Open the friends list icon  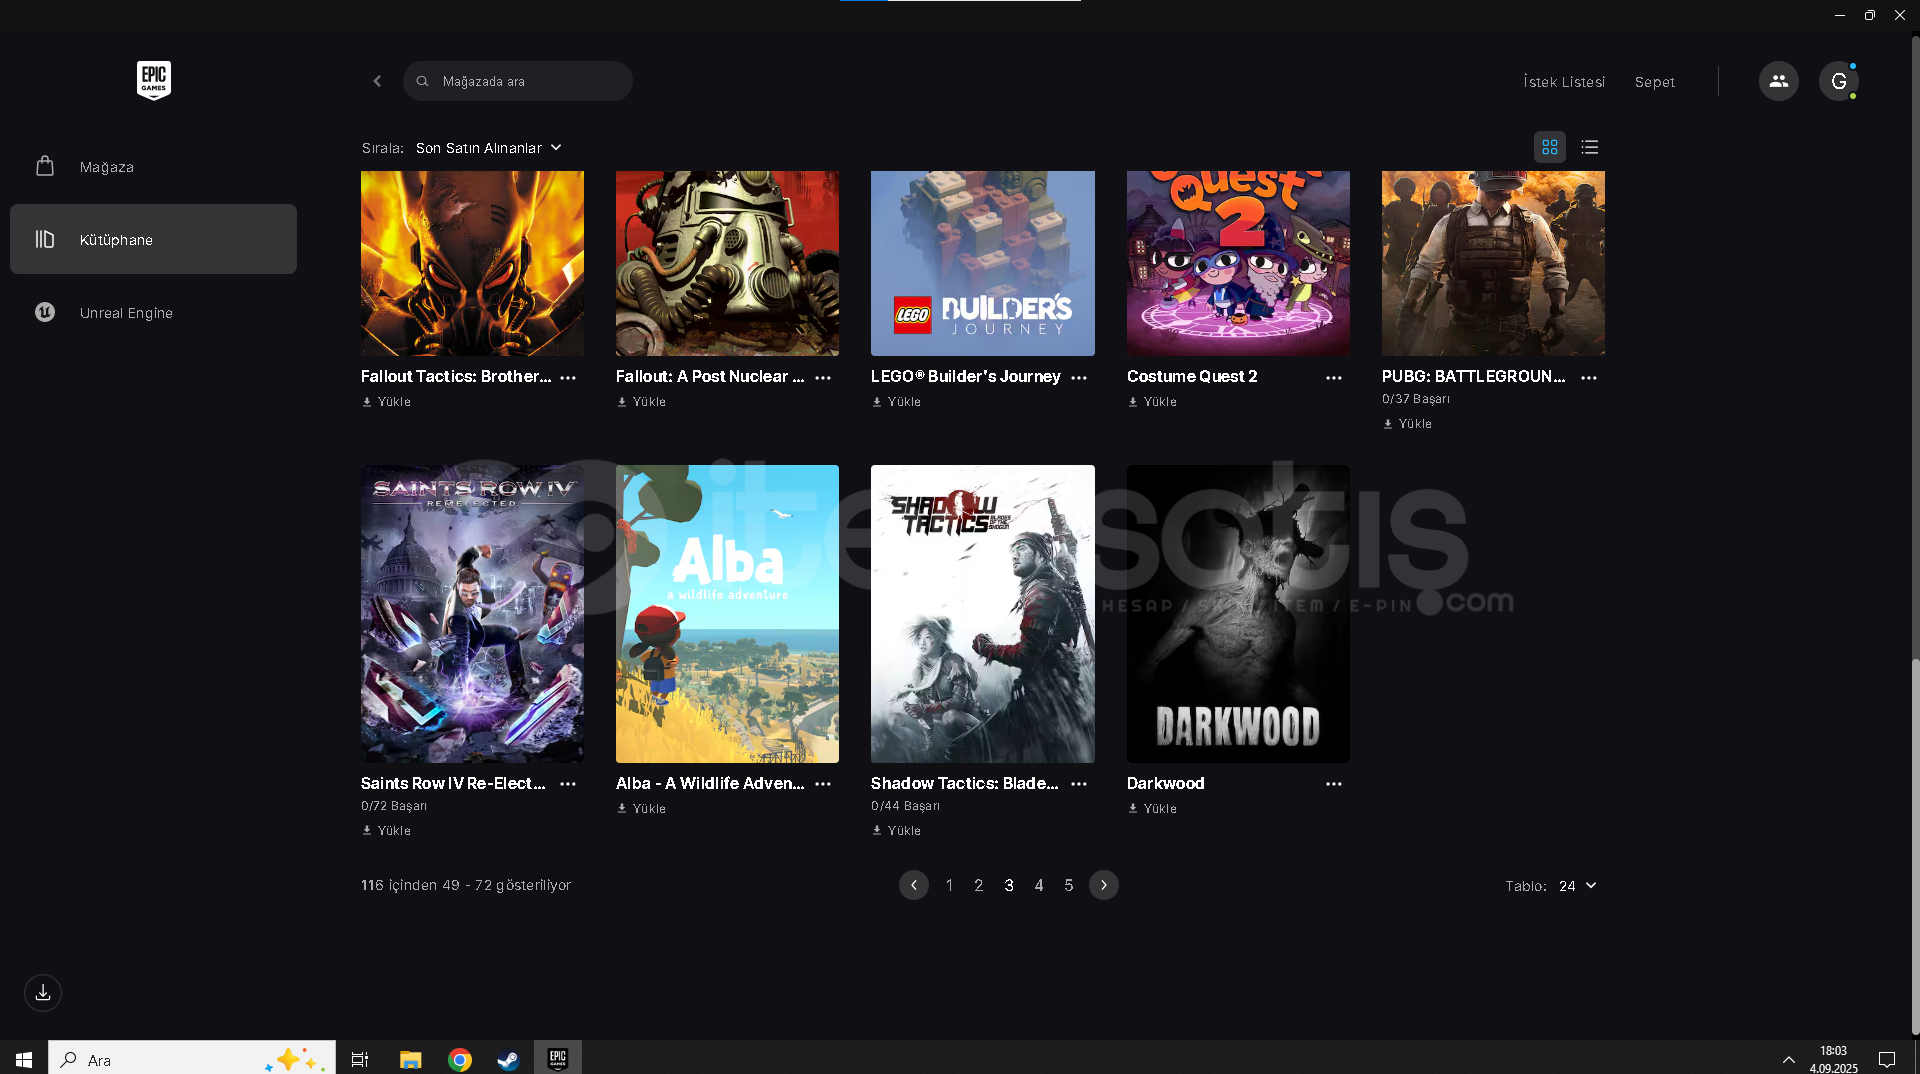(x=1778, y=81)
